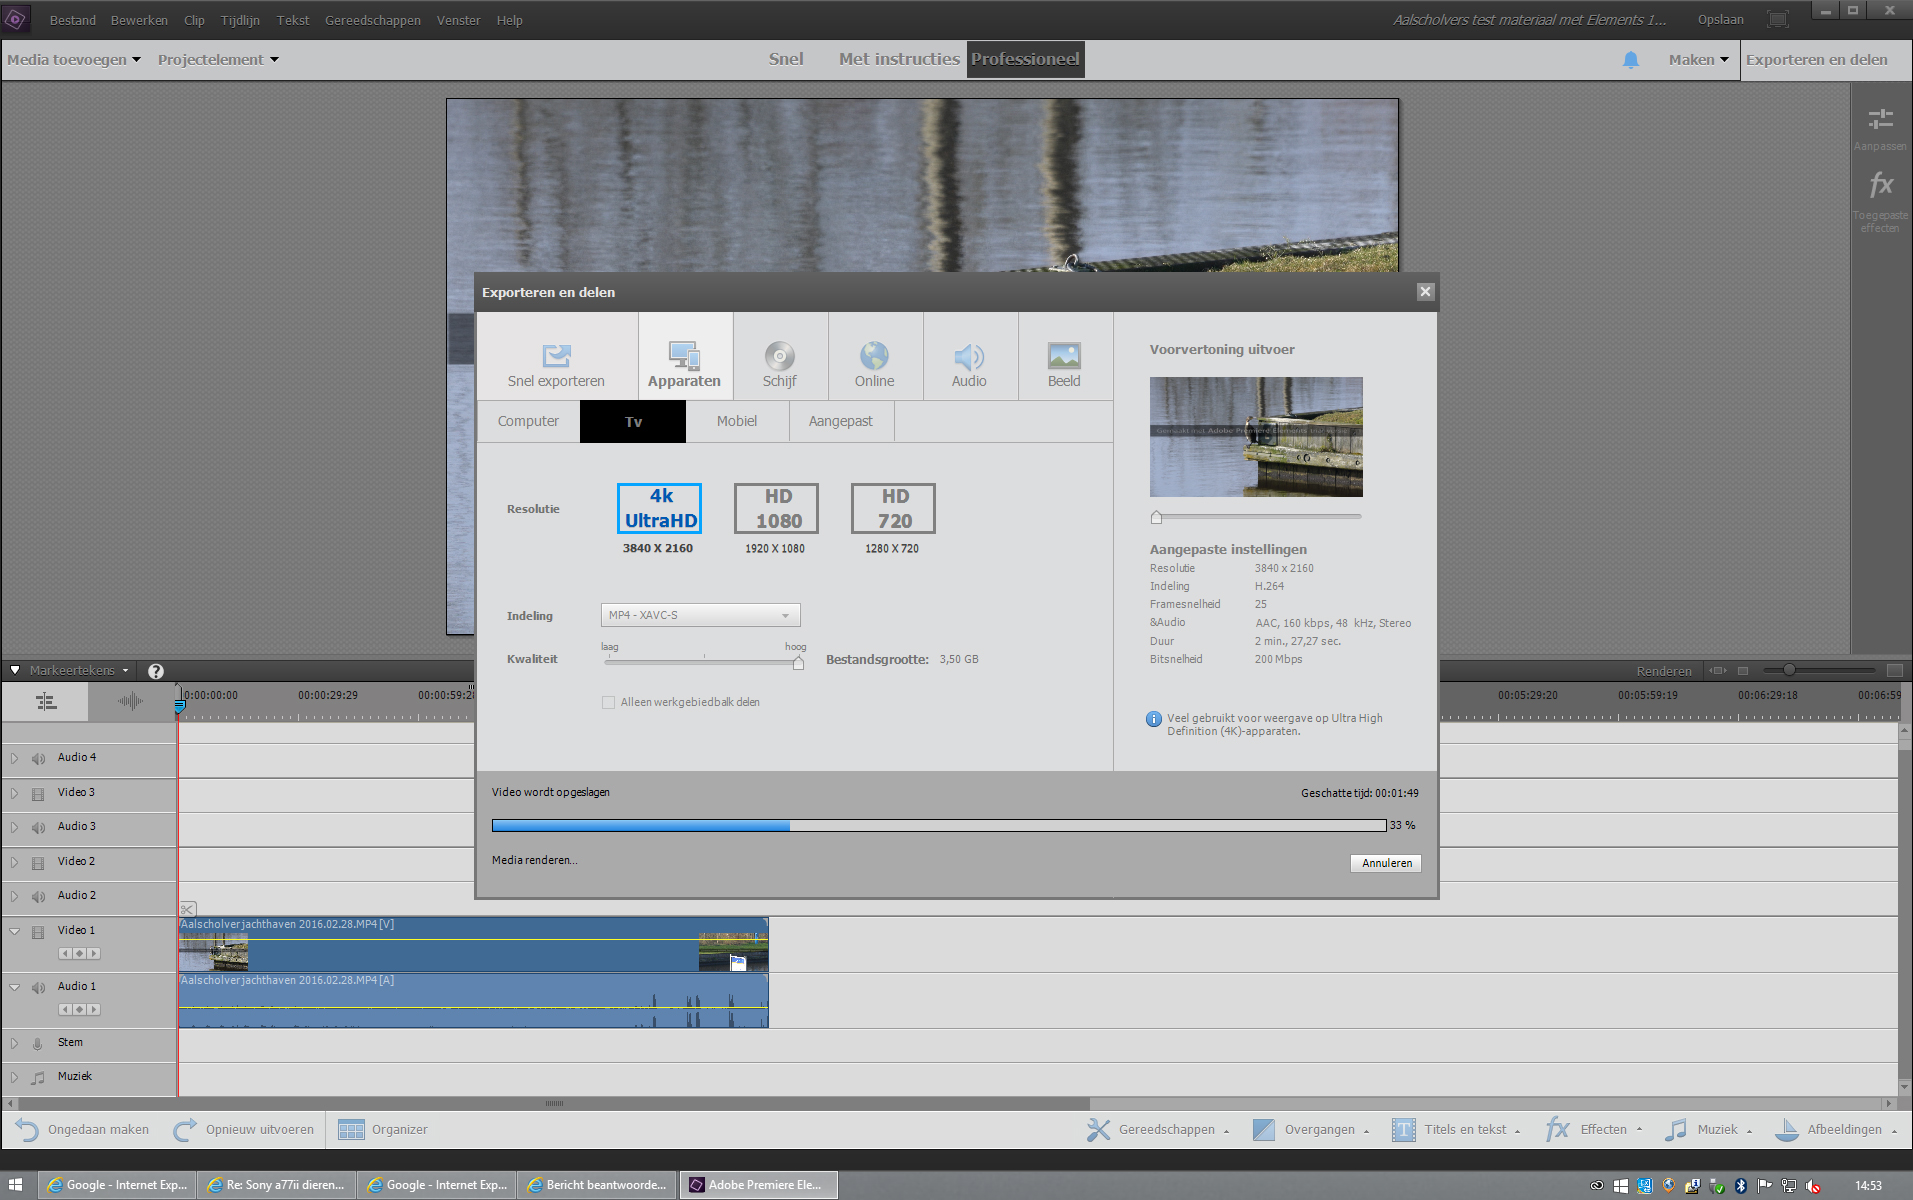Click the Annuleren button to cancel rendering
The width and height of the screenshot is (1913, 1200).
click(1386, 863)
